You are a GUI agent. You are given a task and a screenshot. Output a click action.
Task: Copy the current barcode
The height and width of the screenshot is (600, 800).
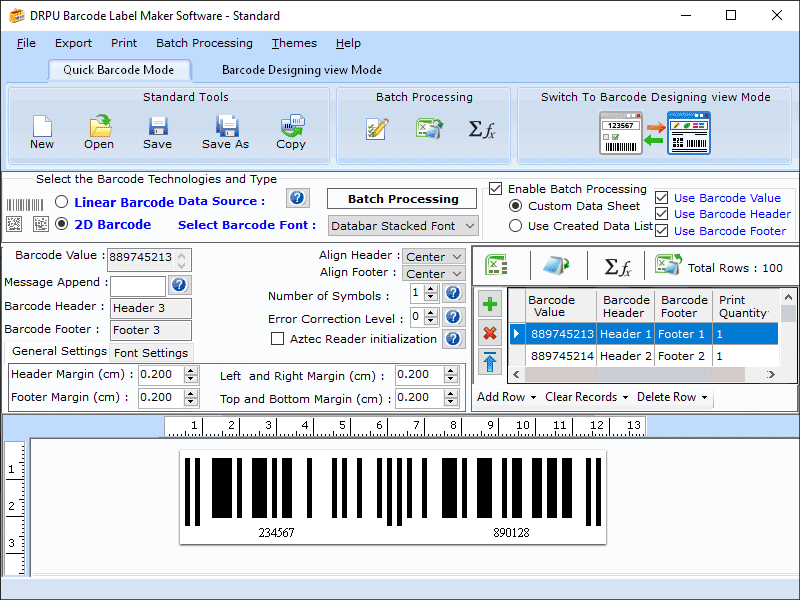pyautogui.click(x=290, y=130)
